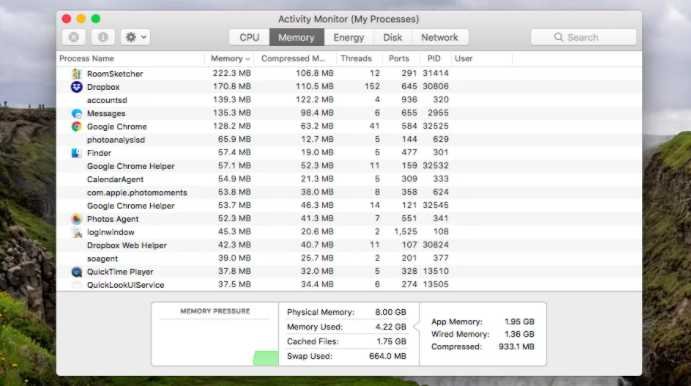The height and width of the screenshot is (386, 691).
Task: Click the Swap Used 664.0 MB value
Action: pyautogui.click(x=387, y=356)
